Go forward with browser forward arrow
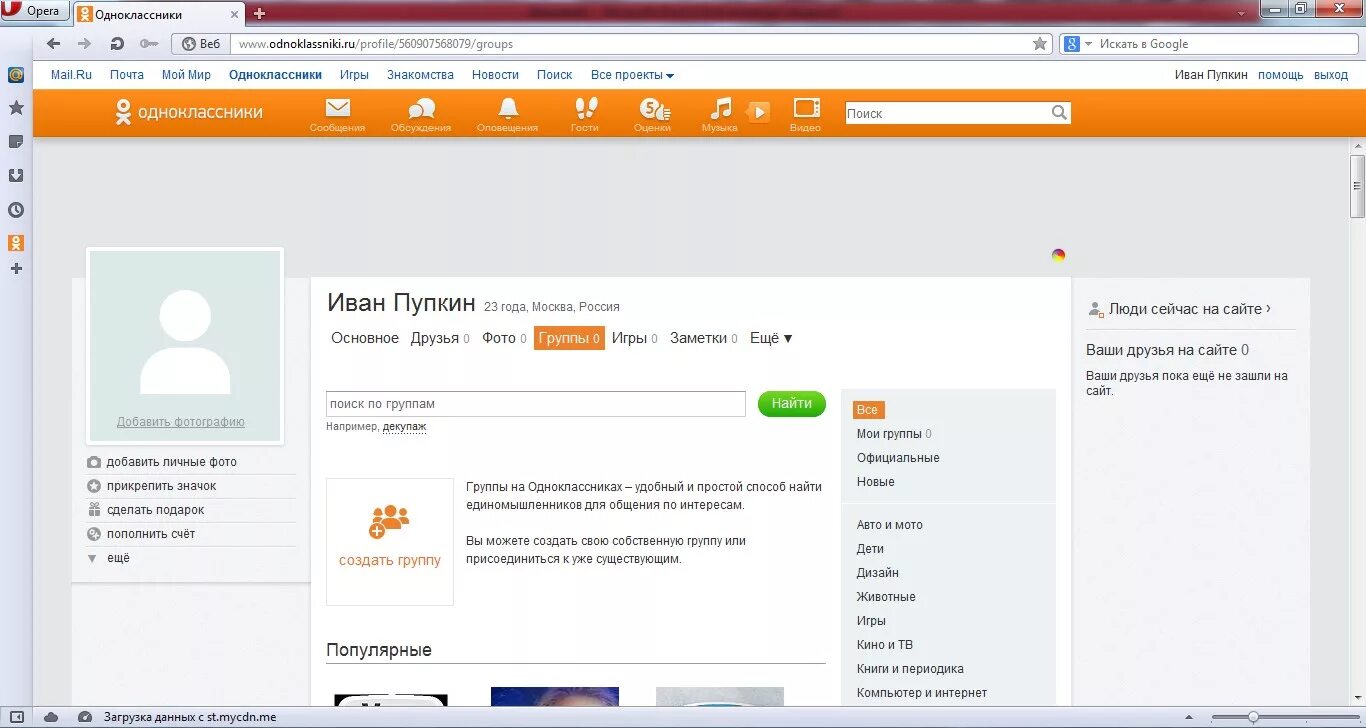This screenshot has height=728, width=1366. click(85, 44)
